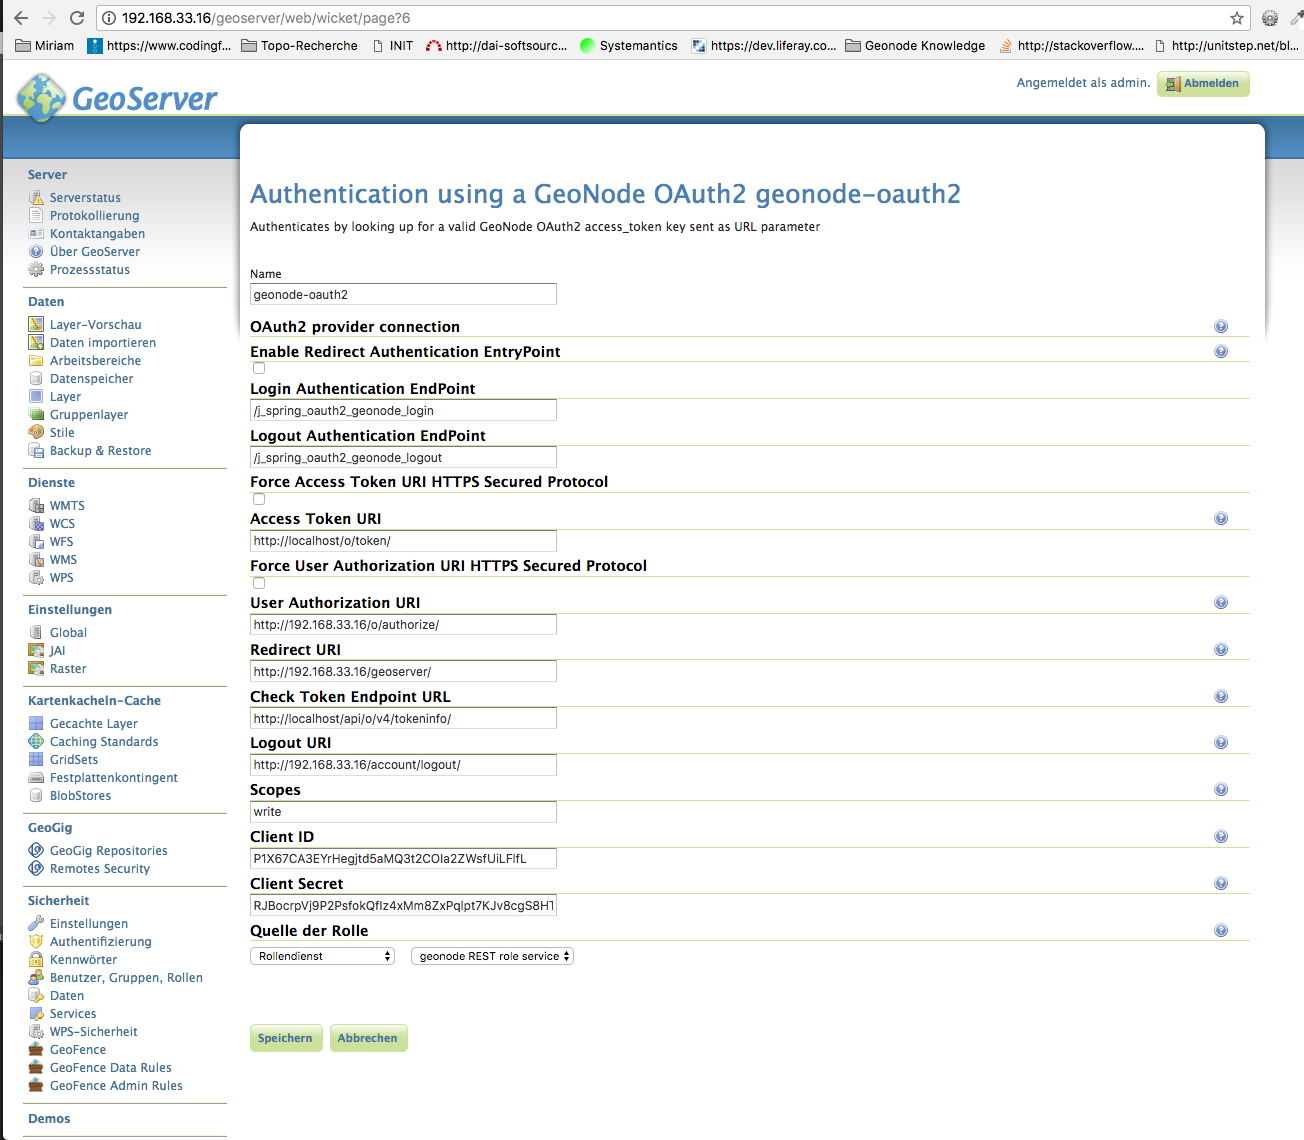The image size is (1304, 1140).
Task: Click the Name input field
Action: 403,294
